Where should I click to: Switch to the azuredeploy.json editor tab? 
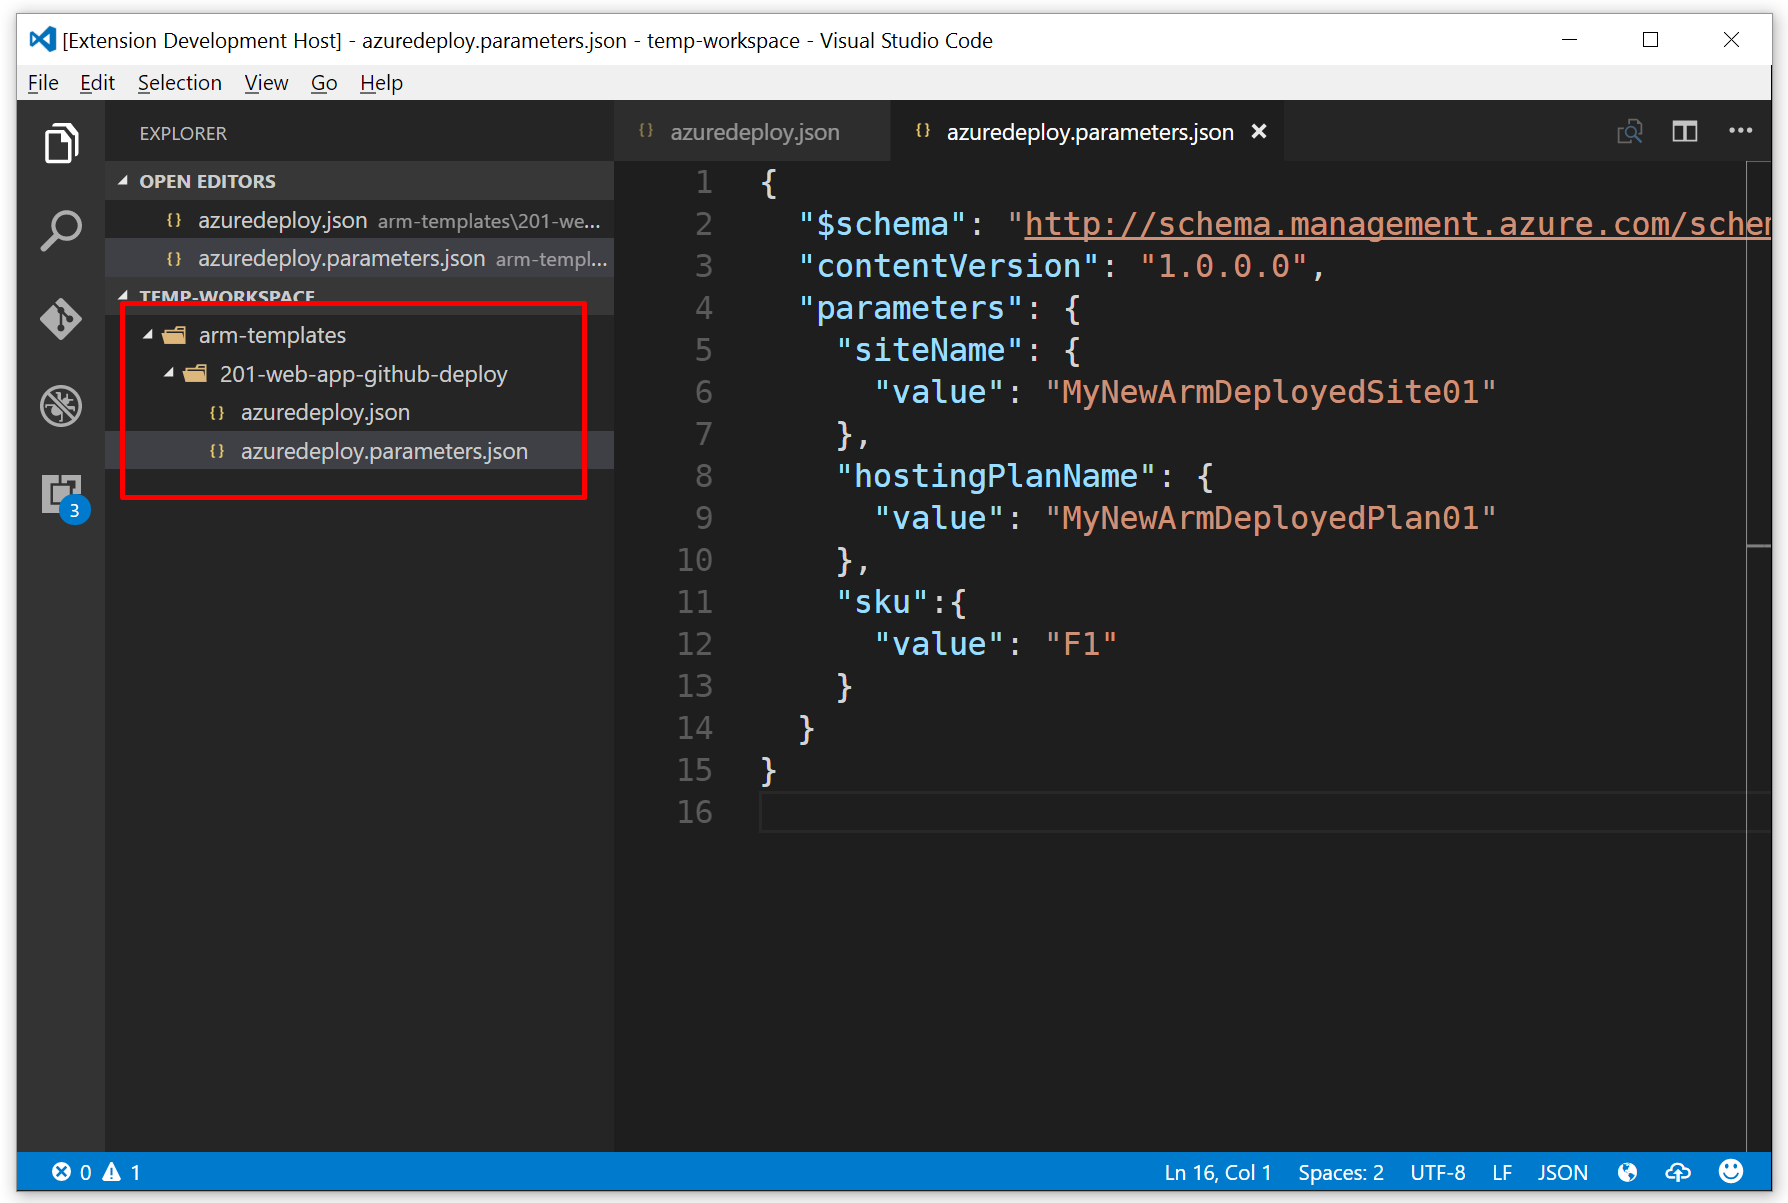[752, 131]
